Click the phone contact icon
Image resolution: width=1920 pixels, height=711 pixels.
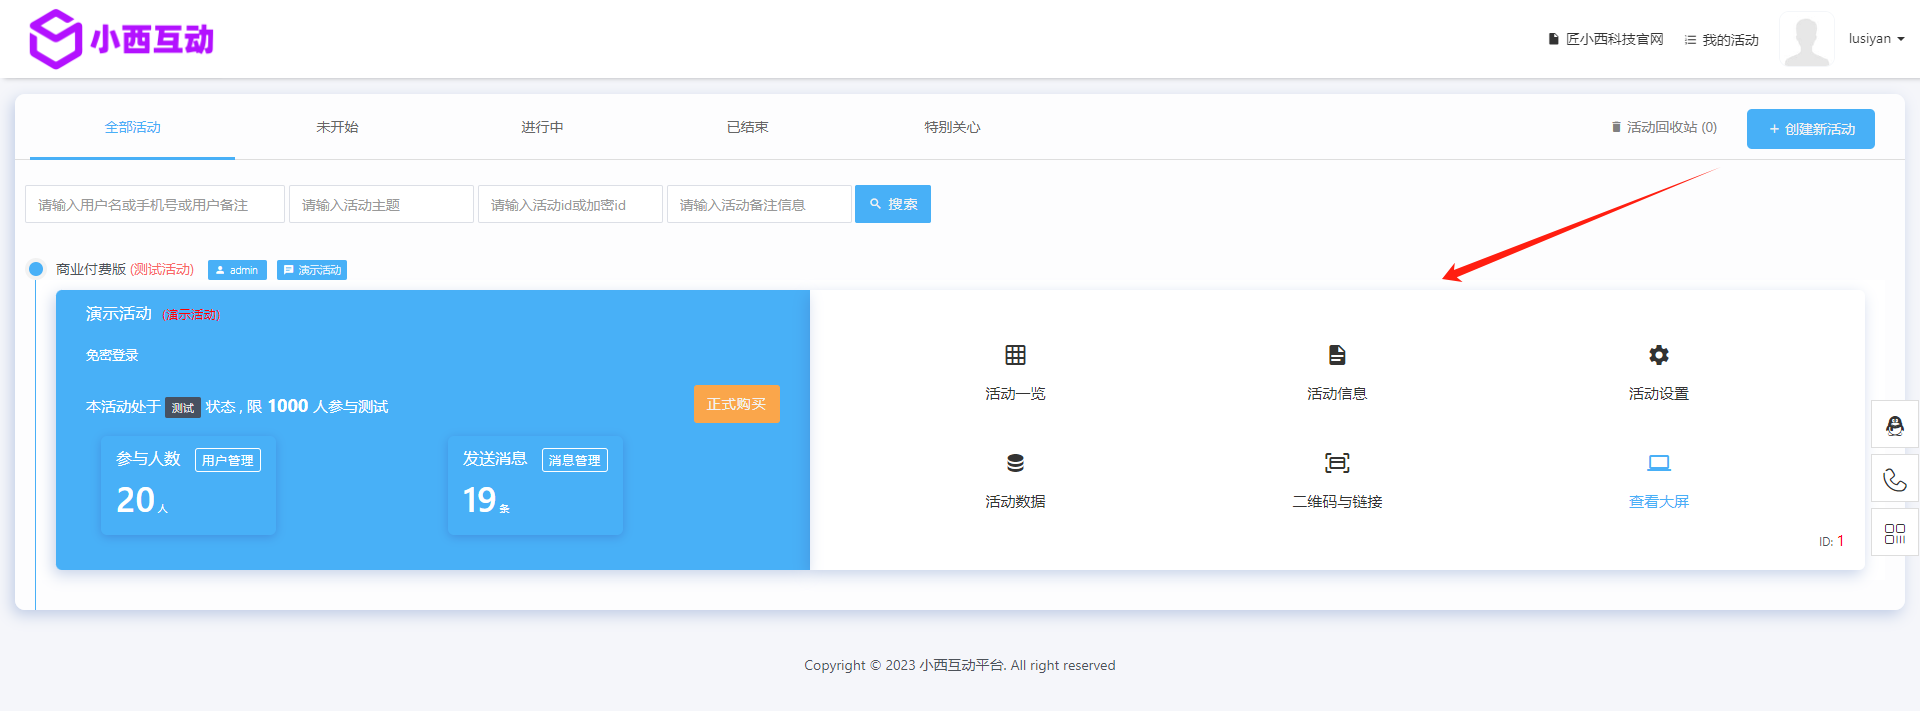[1895, 479]
